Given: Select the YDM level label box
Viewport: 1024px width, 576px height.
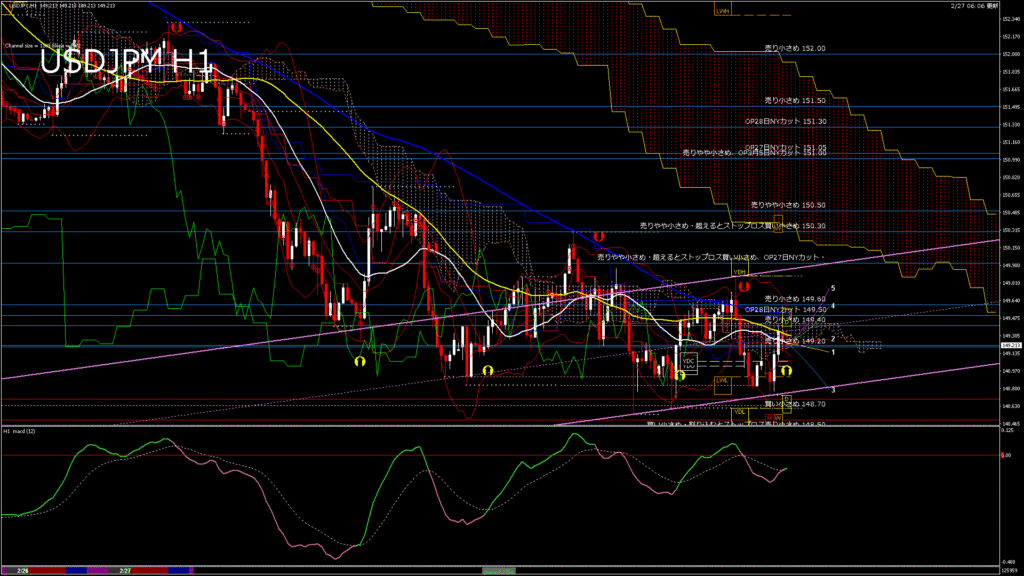Looking at the screenshot, I should 741,271.
